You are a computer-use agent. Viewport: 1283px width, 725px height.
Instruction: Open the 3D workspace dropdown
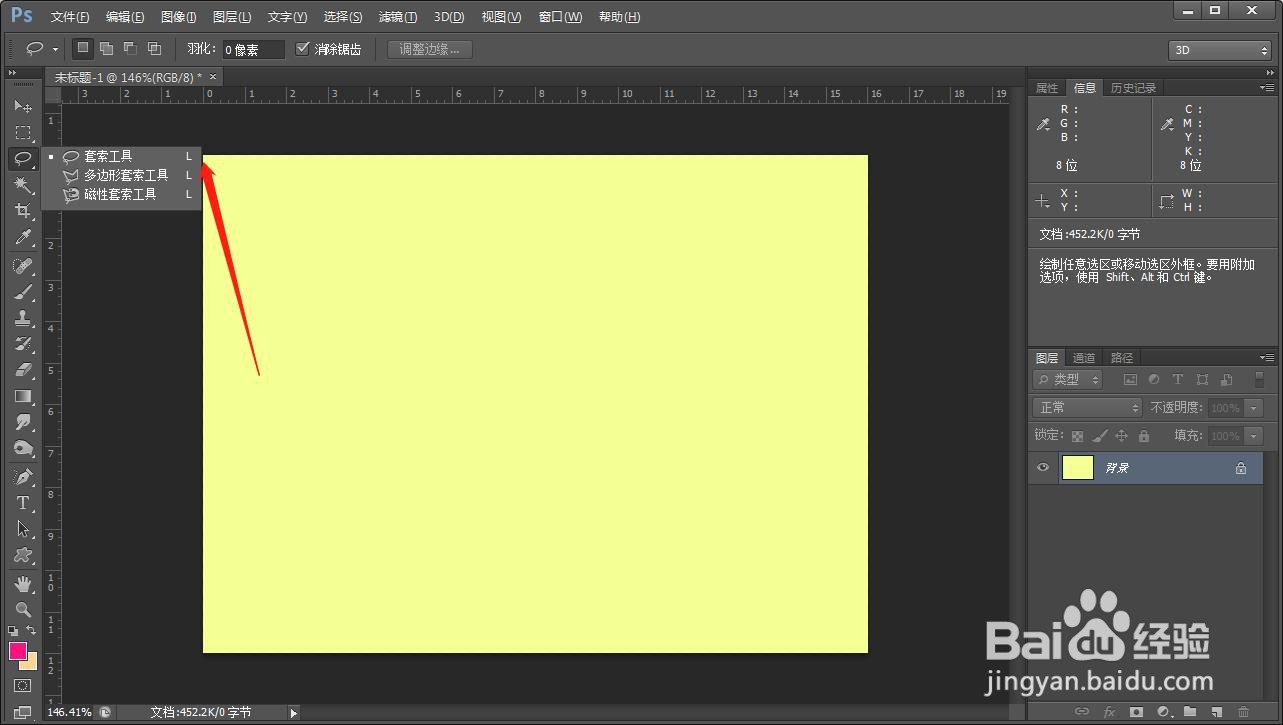1219,50
